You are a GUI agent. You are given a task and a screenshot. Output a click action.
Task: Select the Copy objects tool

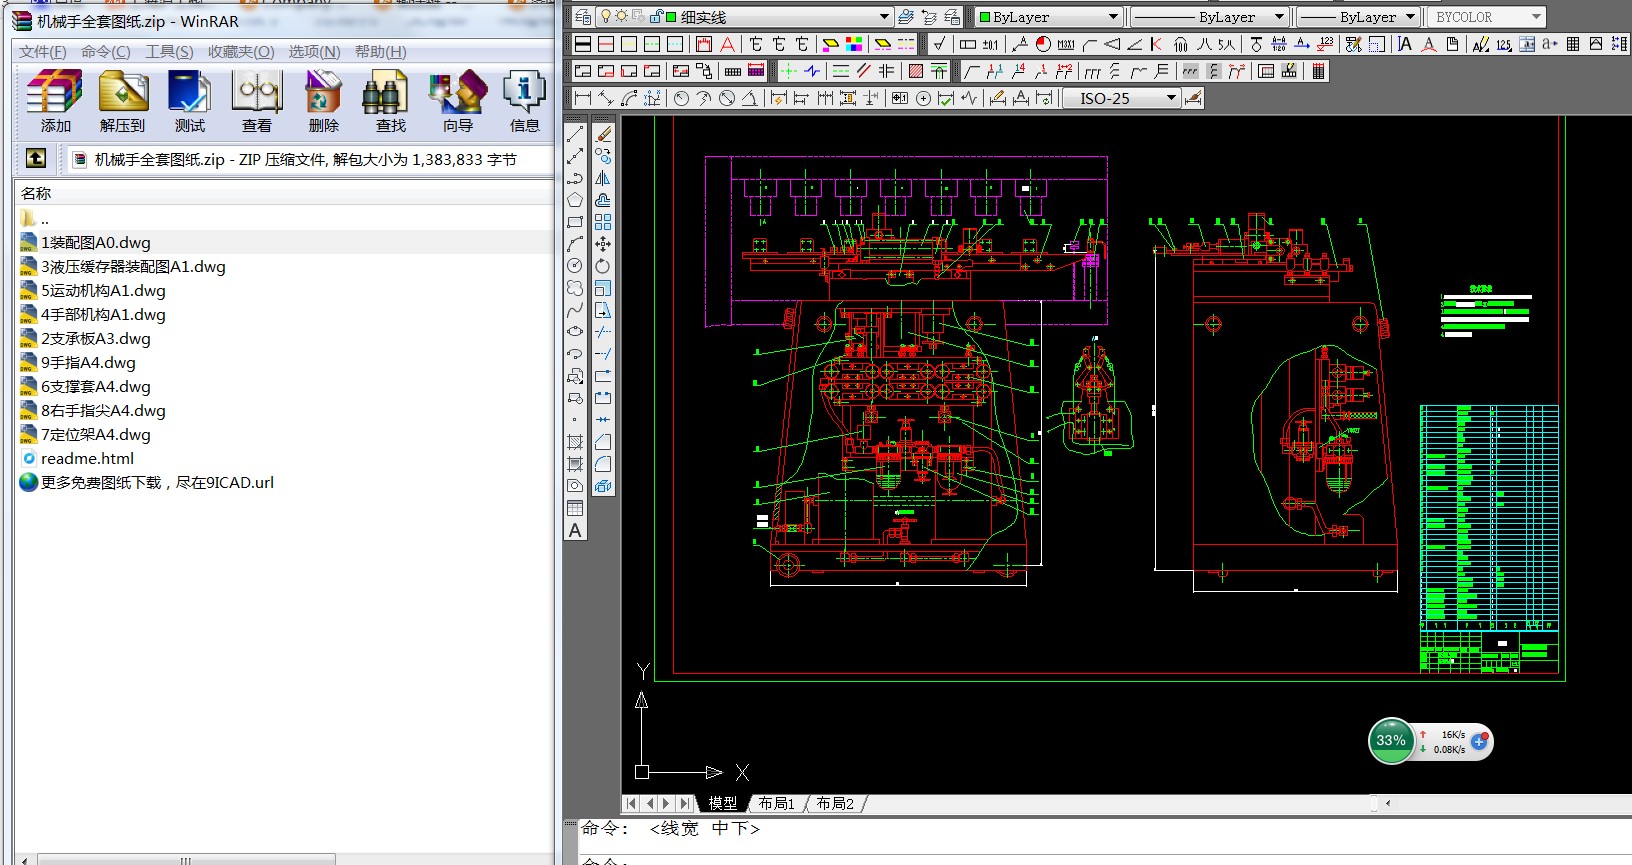point(603,156)
